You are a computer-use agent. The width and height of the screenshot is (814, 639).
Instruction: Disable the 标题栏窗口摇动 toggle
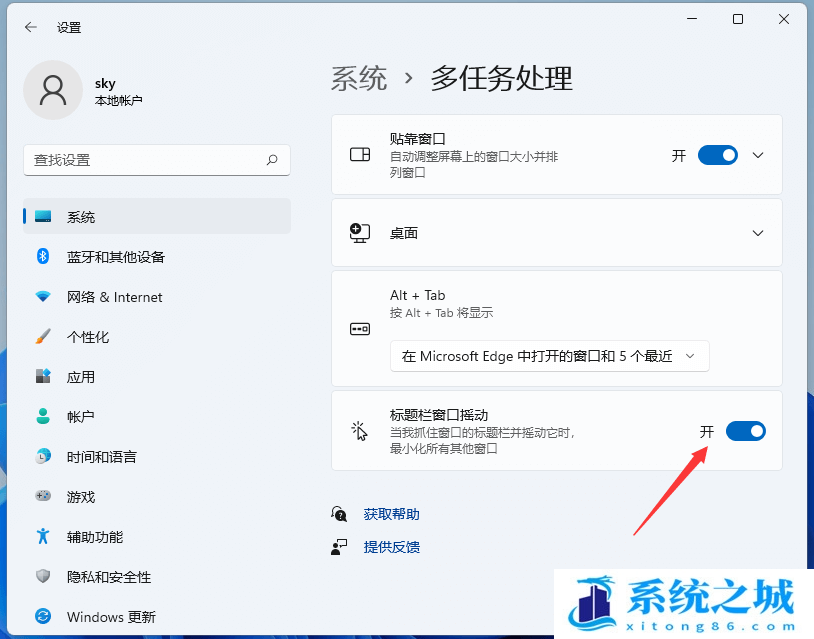tap(746, 431)
